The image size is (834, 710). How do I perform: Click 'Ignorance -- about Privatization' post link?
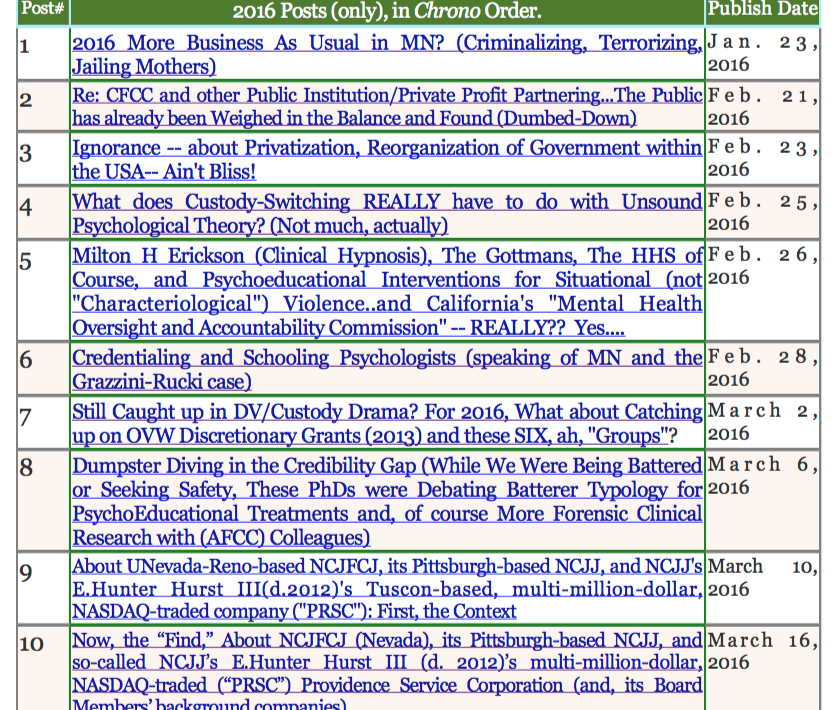pyautogui.click(x=386, y=149)
